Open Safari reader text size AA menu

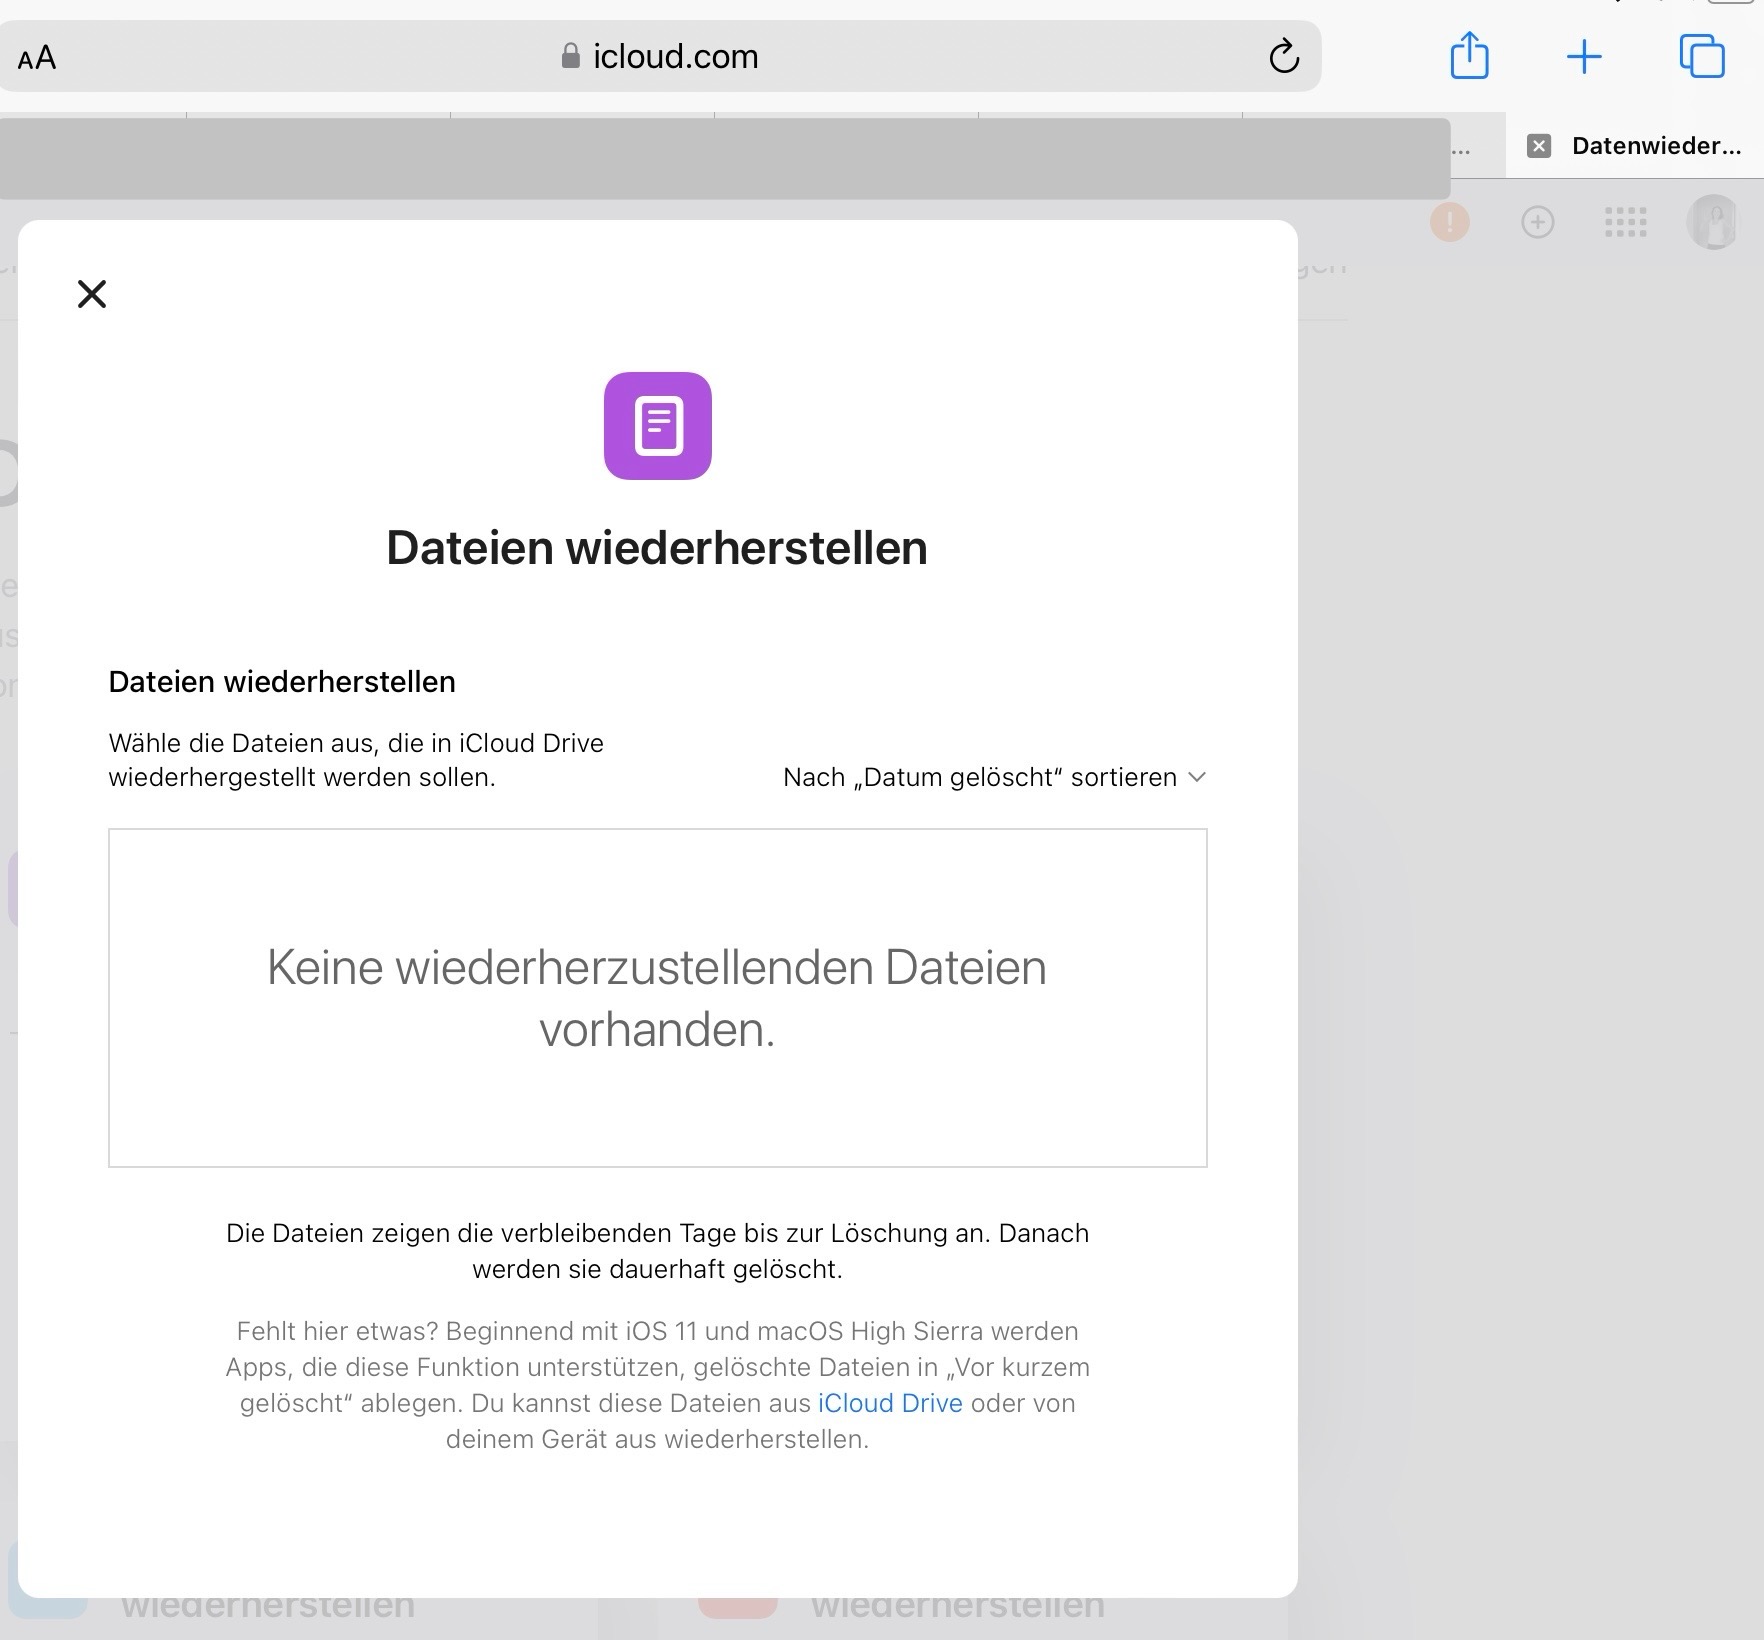pos(37,58)
